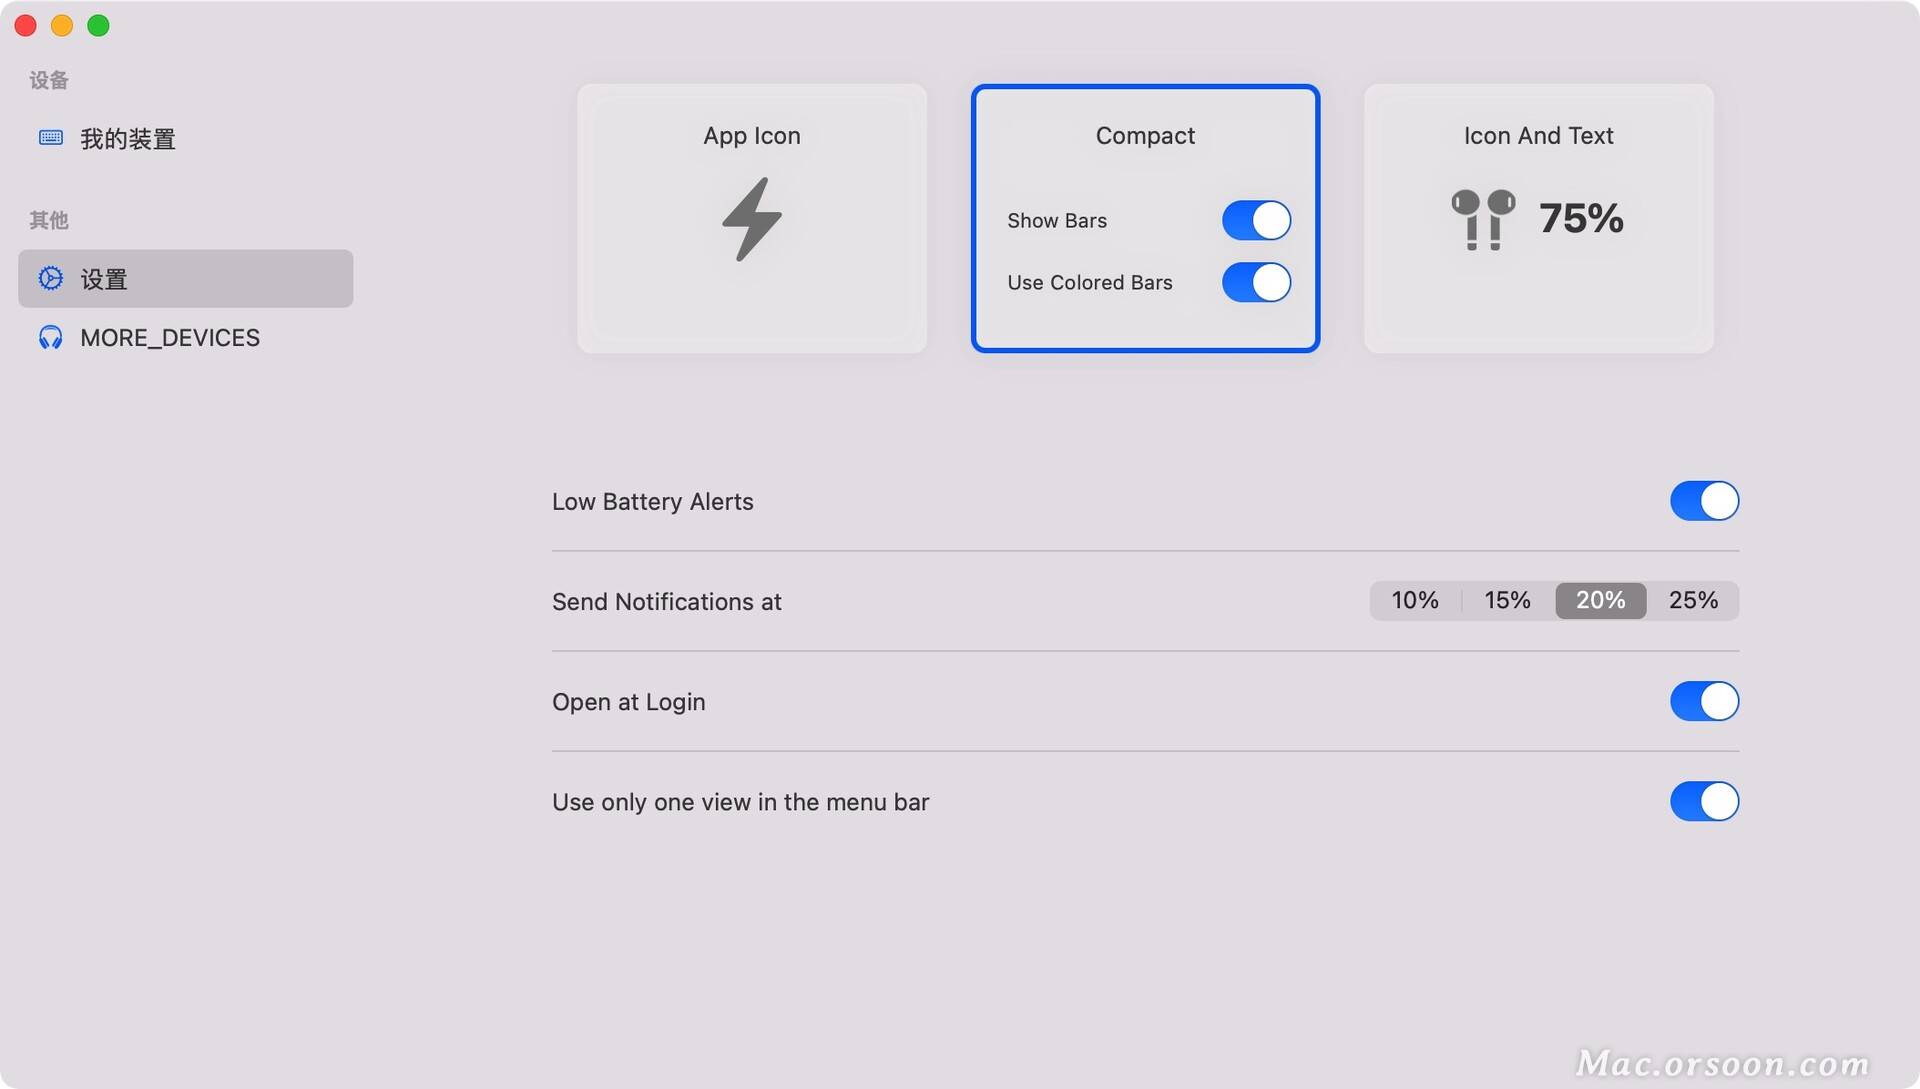
Task: Click the headphones icon for MORE_DEVICES
Action: click(49, 338)
